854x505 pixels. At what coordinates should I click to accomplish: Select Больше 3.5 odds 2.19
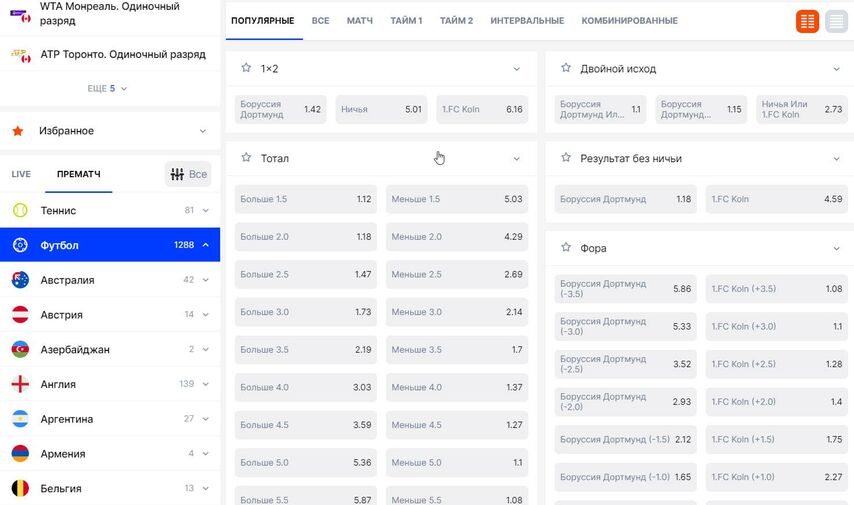tap(306, 350)
